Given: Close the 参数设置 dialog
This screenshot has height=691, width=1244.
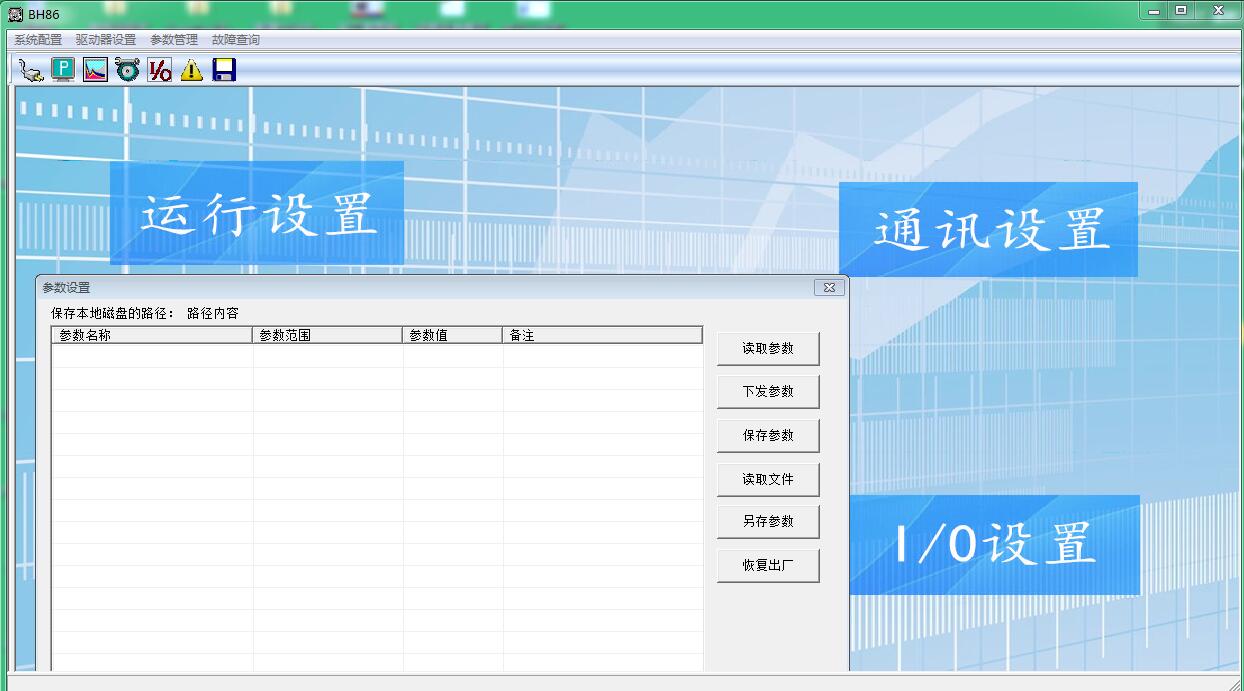Looking at the screenshot, I should point(829,288).
